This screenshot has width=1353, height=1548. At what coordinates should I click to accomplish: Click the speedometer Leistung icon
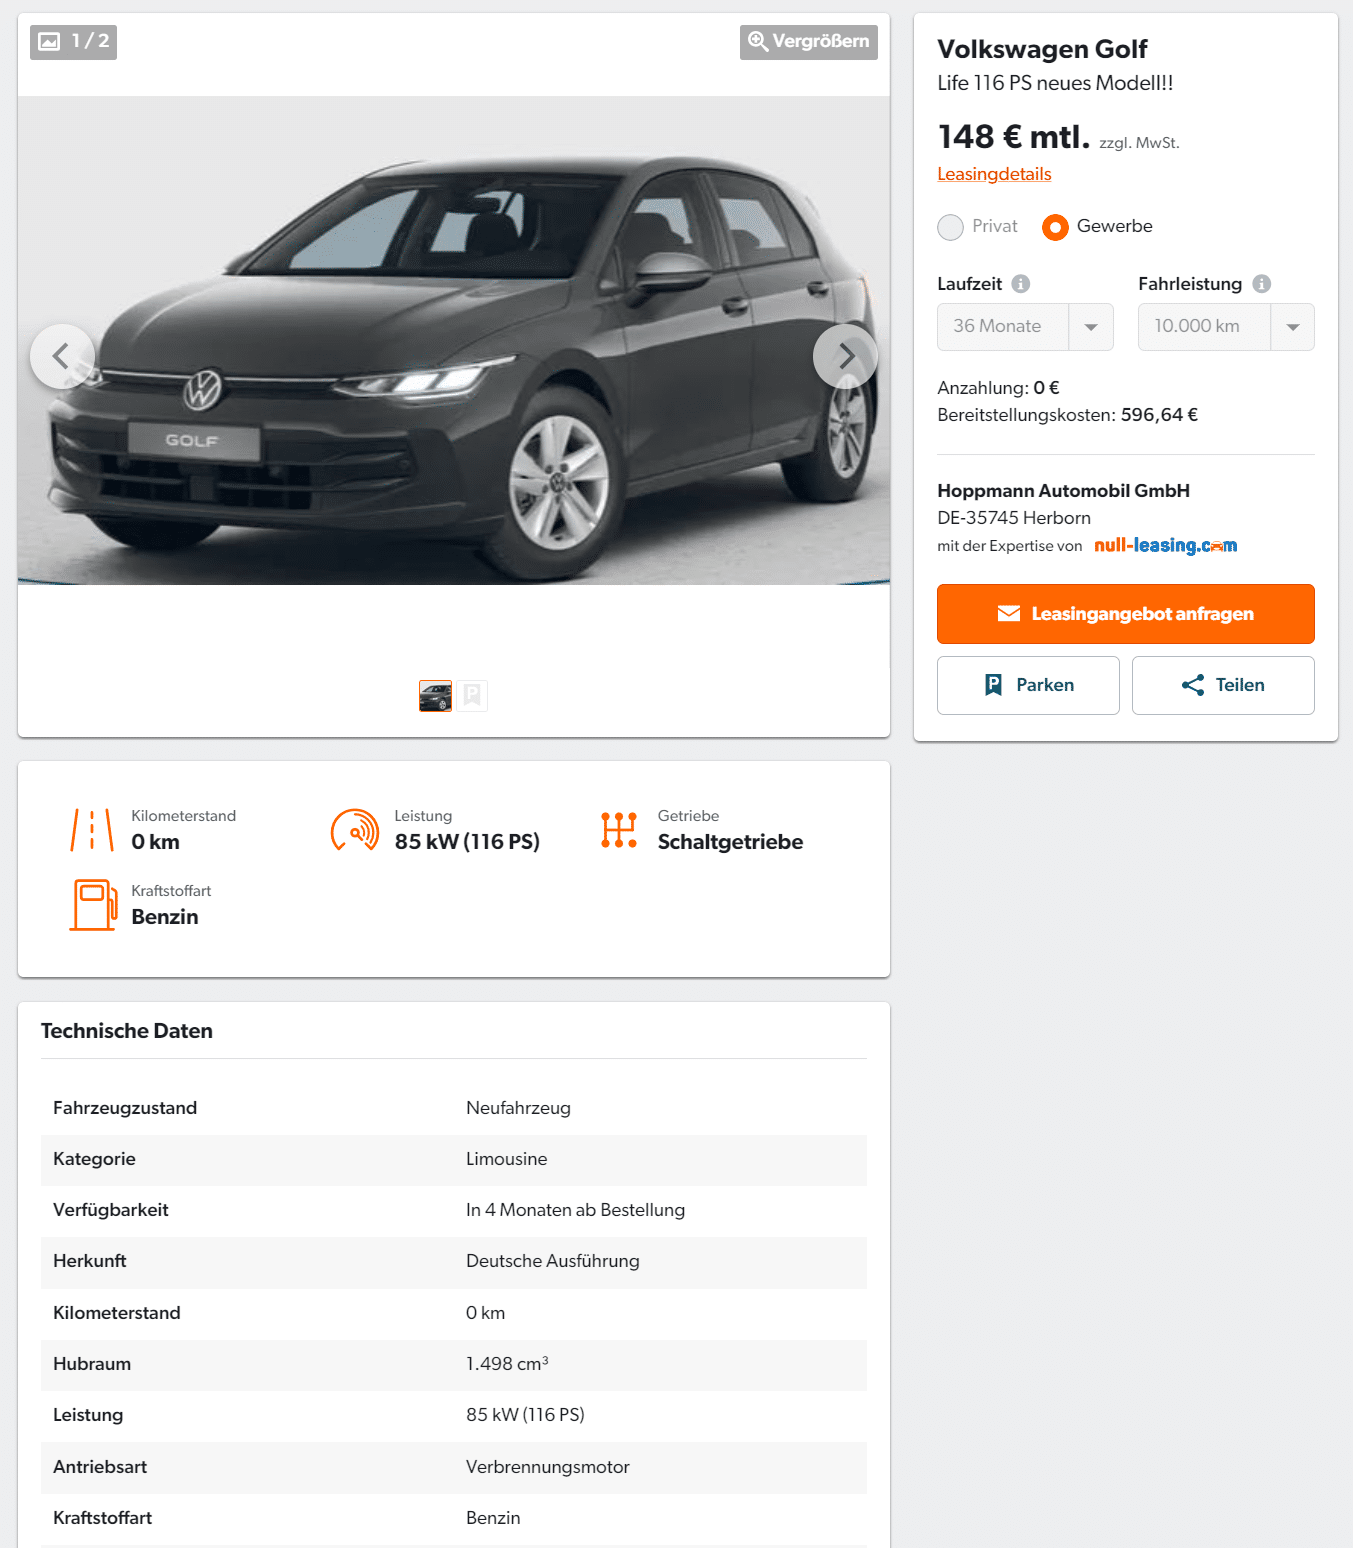coord(355,830)
